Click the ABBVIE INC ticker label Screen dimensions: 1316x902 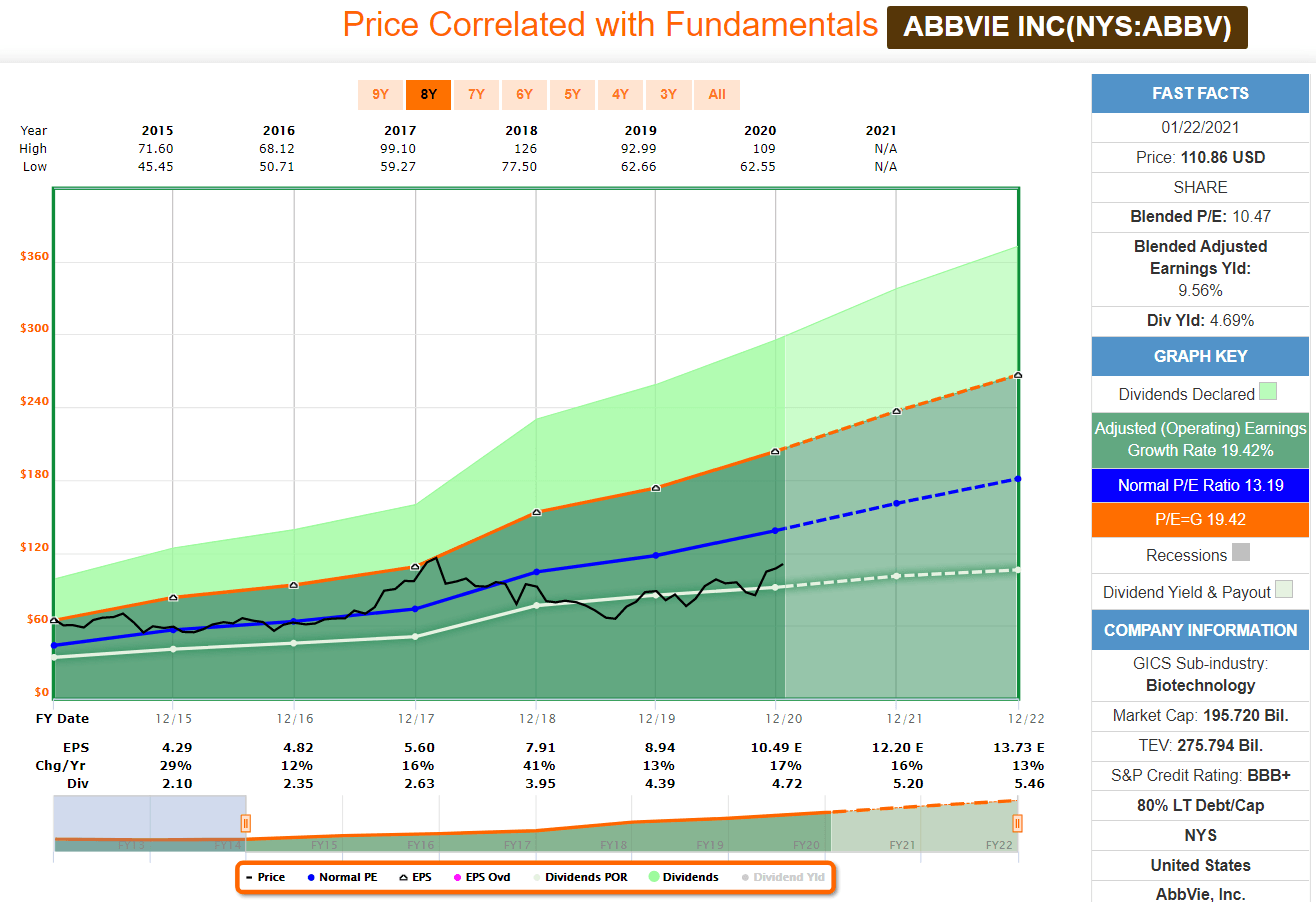(x=1067, y=27)
